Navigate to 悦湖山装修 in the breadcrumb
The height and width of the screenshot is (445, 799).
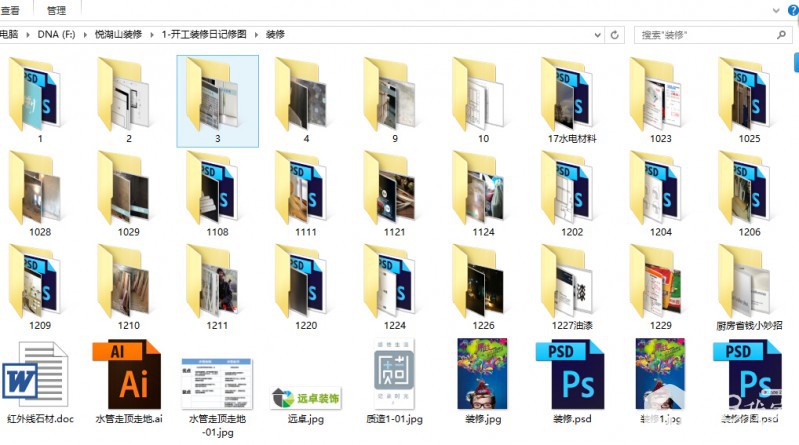point(118,35)
